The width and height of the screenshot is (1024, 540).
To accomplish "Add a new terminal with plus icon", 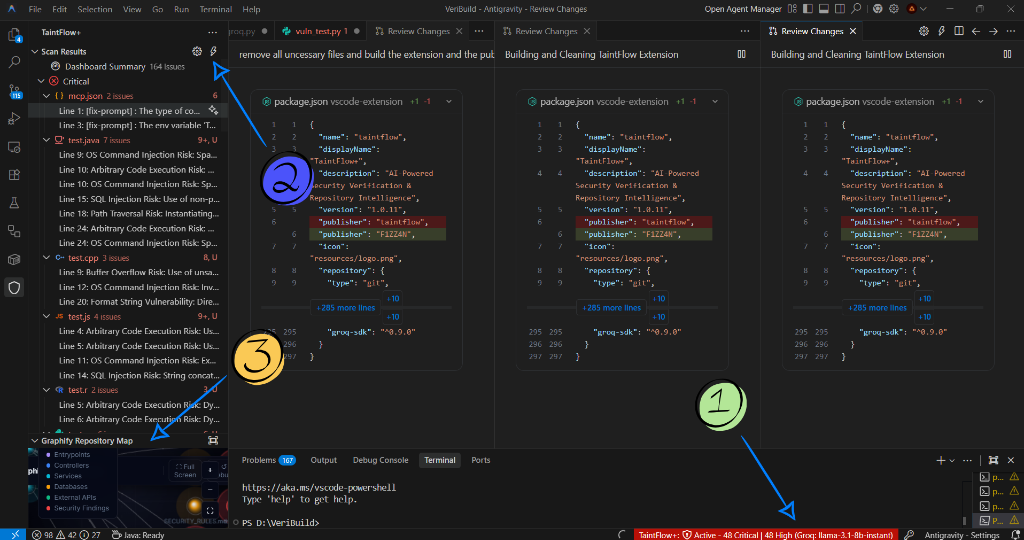I will click(x=941, y=460).
